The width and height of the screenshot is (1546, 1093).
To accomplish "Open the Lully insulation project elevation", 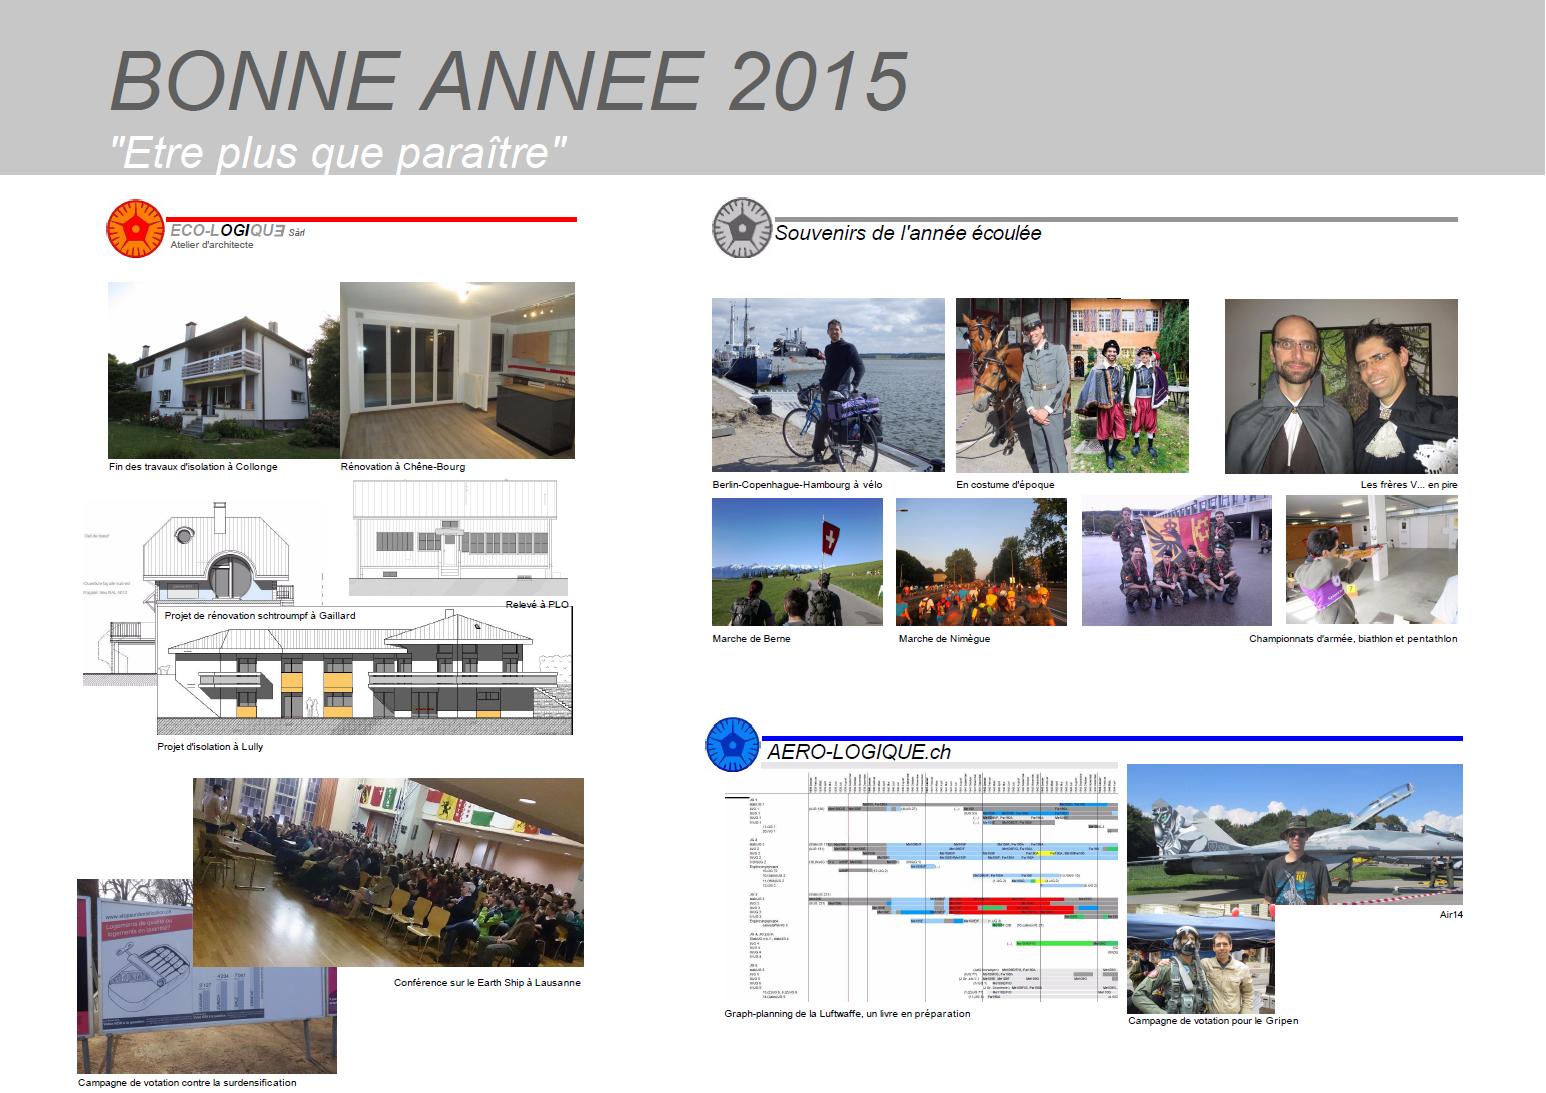I will coord(365,670).
